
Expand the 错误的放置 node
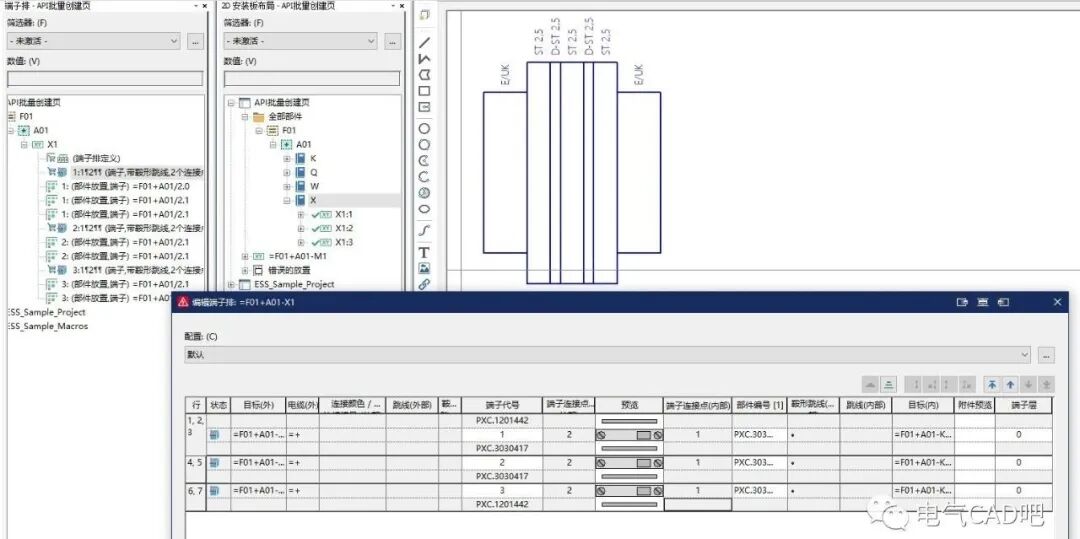click(245, 270)
